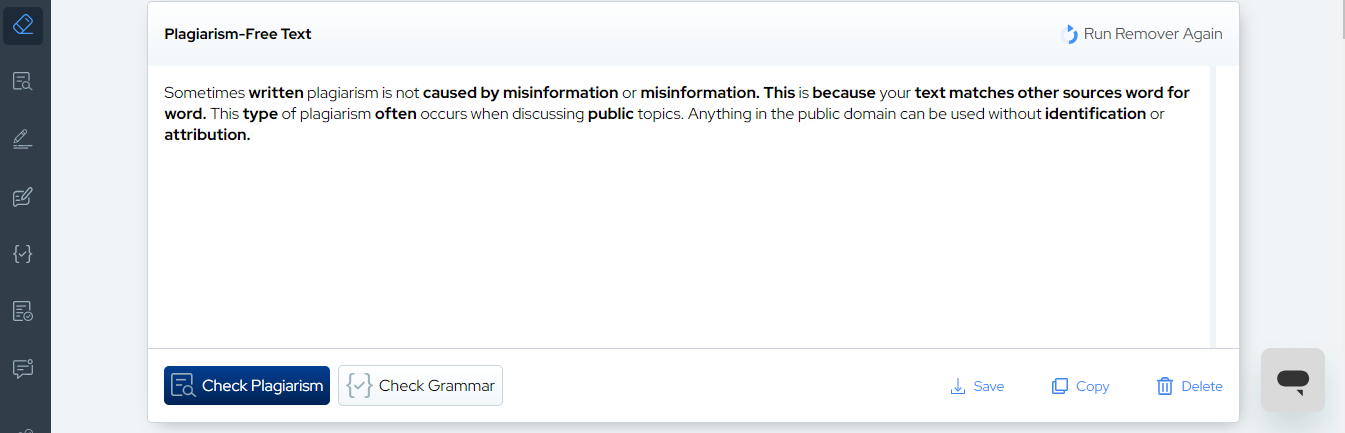Click the bold word identification in text
This screenshot has width=1345, height=433.
(x=1095, y=114)
